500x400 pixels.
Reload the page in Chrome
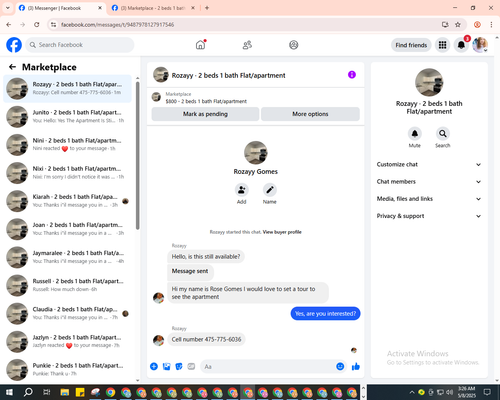pos(37,25)
